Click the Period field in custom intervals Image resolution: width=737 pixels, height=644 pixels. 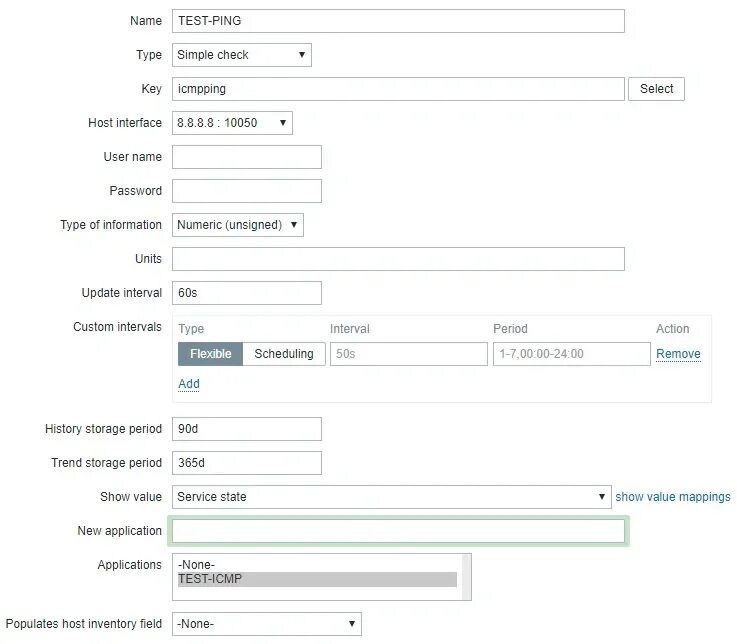pyautogui.click(x=571, y=354)
